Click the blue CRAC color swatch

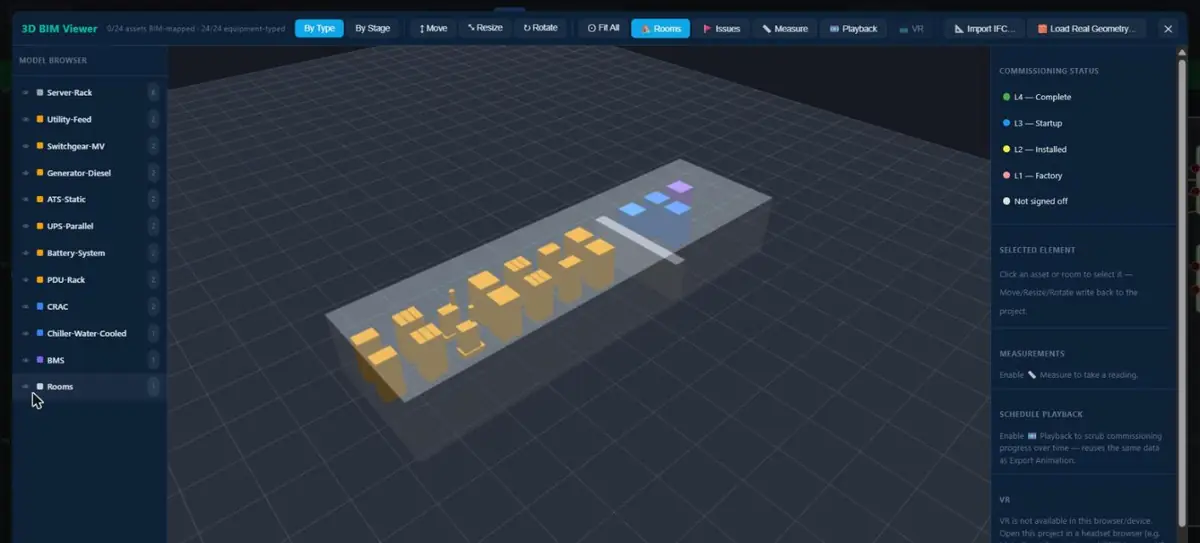[x=40, y=306]
